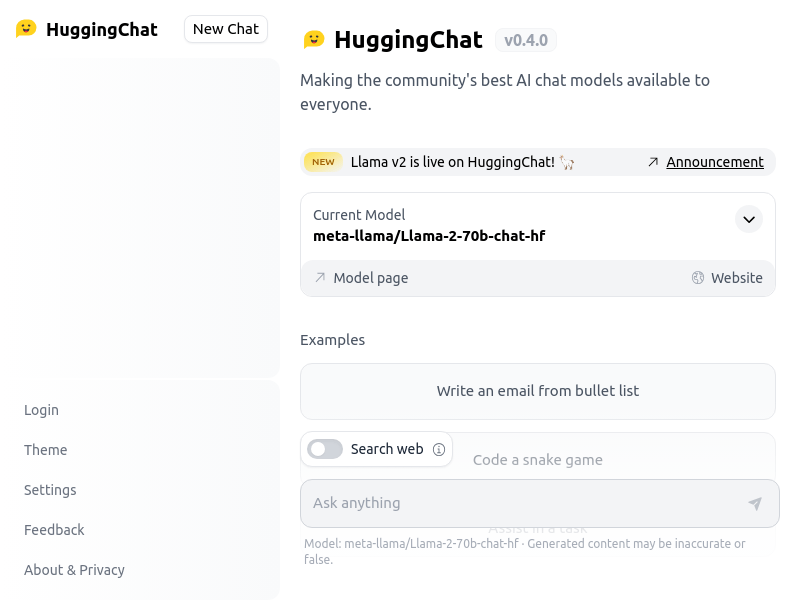The image size is (800, 600).
Task: Click the arrow icon next to Model page
Action: (x=318, y=278)
